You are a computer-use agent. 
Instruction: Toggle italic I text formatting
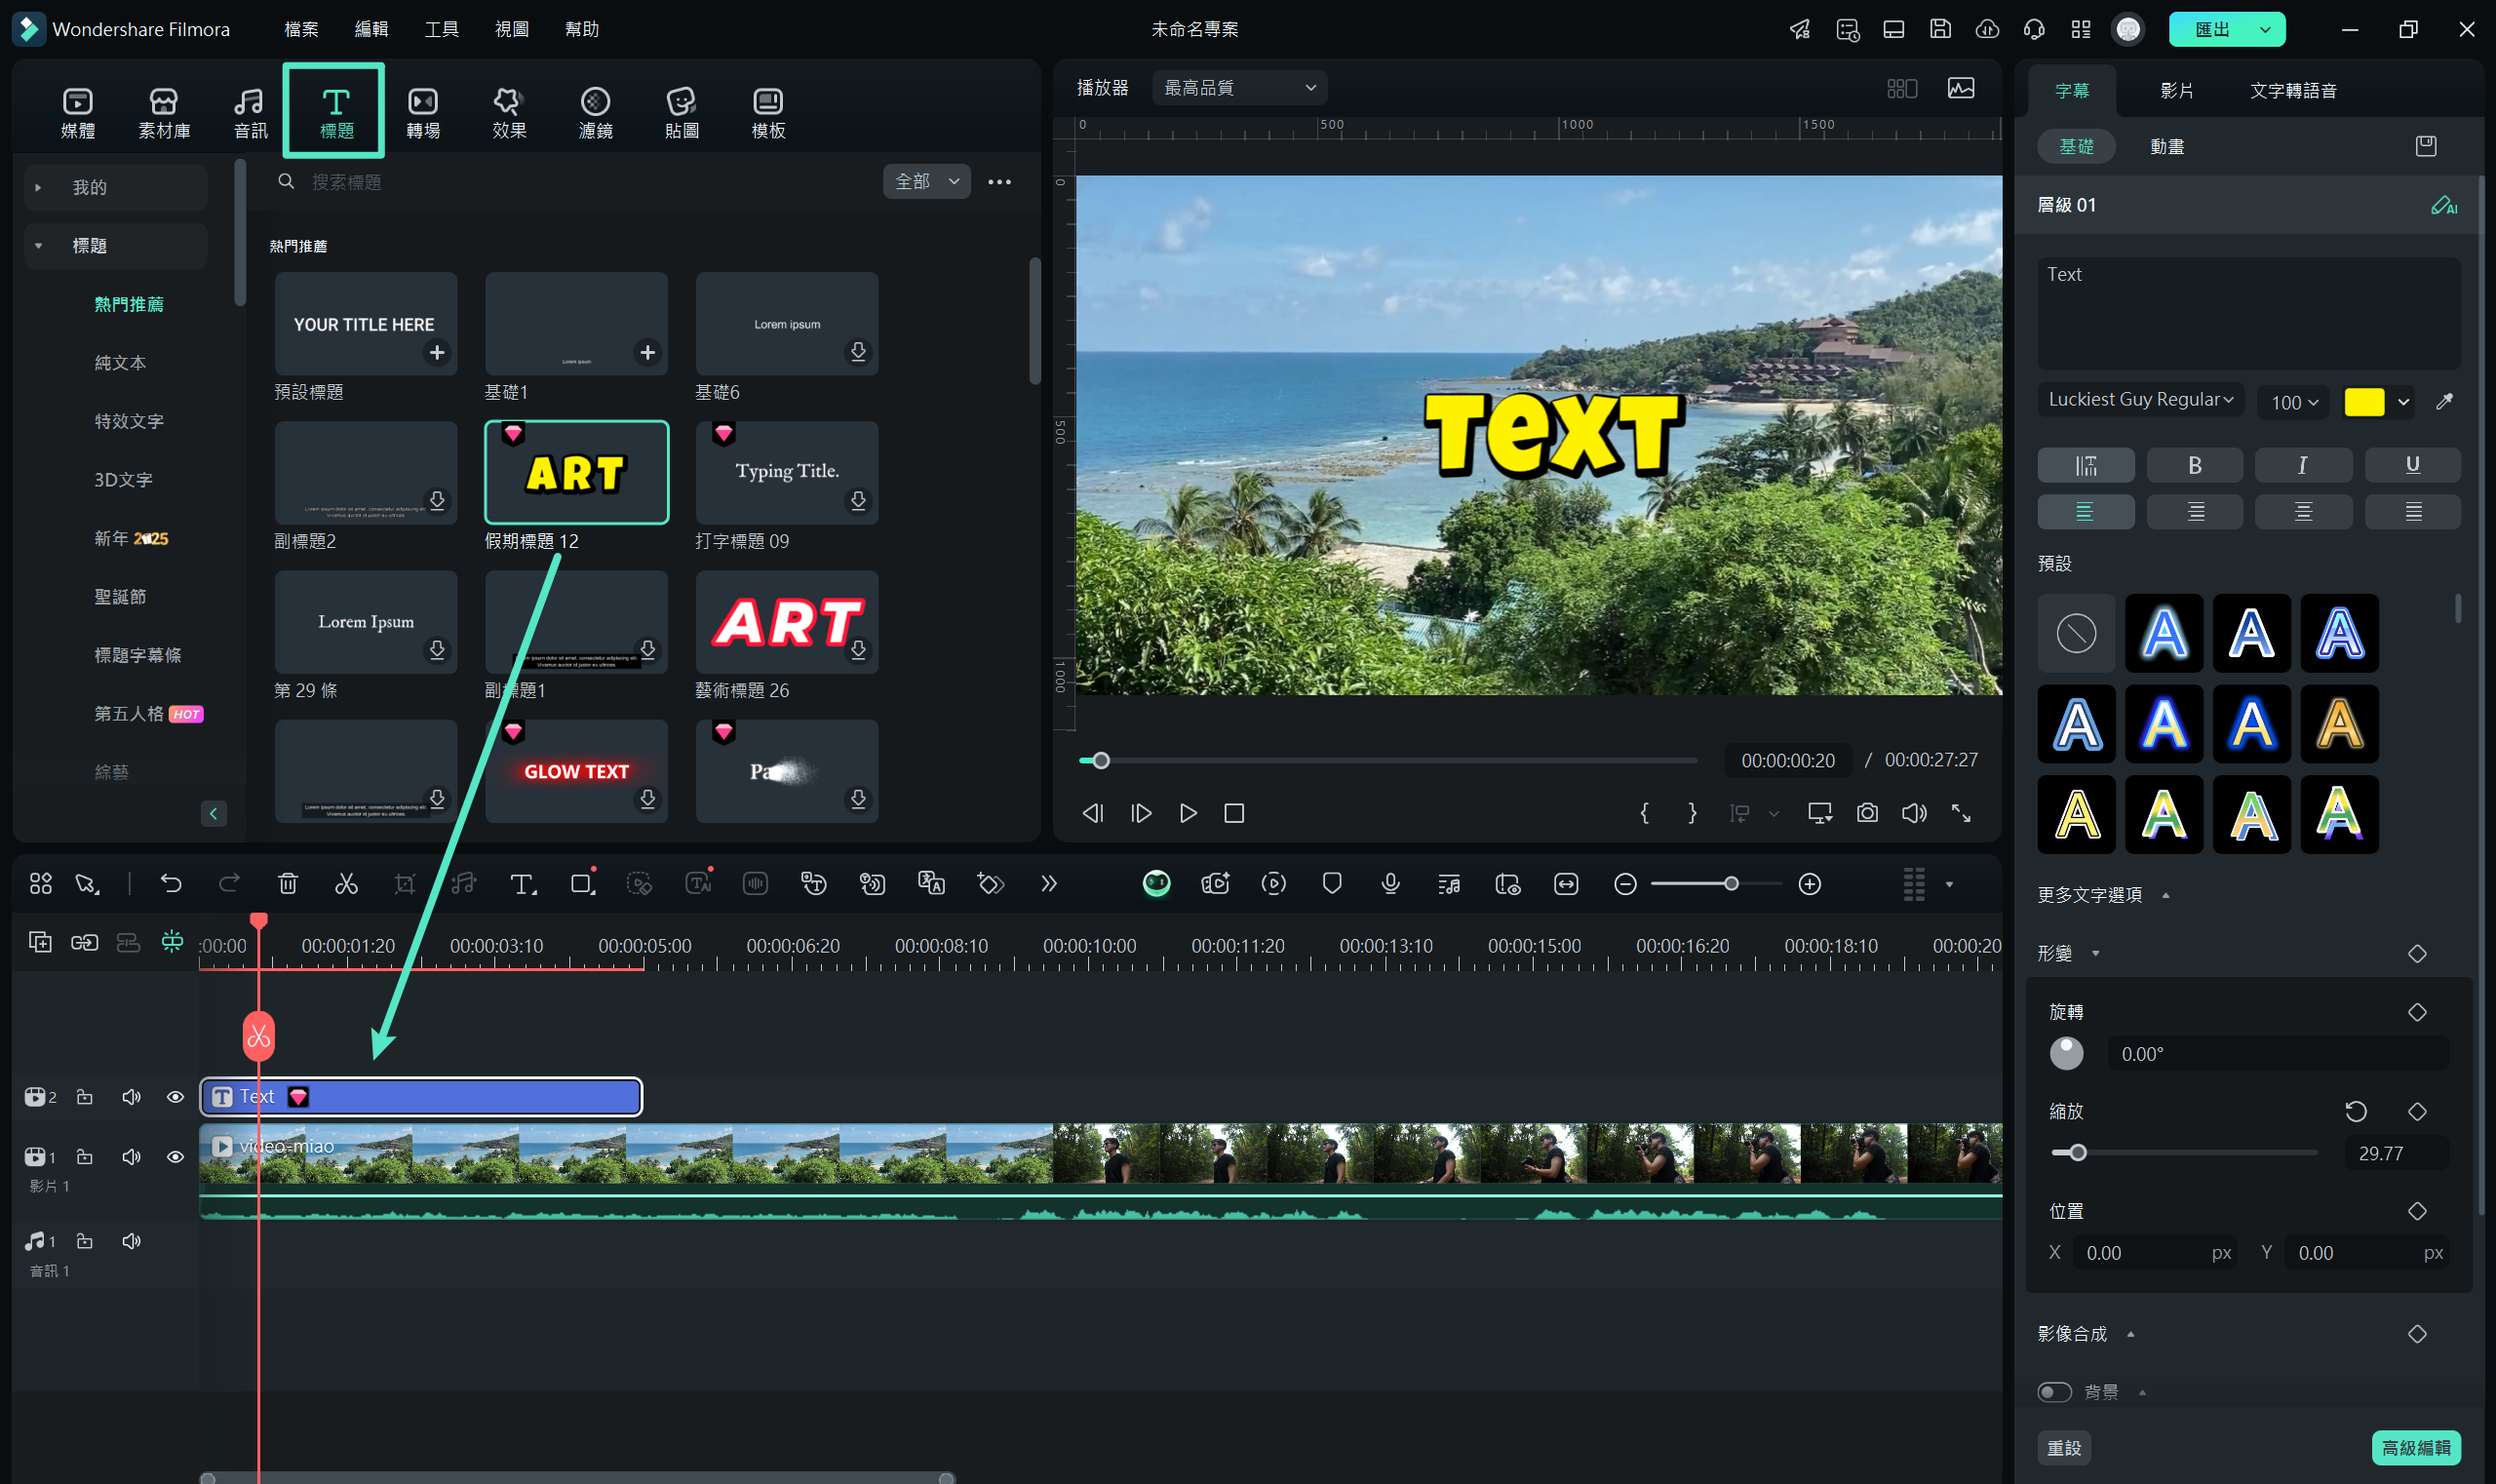[x=2303, y=465]
